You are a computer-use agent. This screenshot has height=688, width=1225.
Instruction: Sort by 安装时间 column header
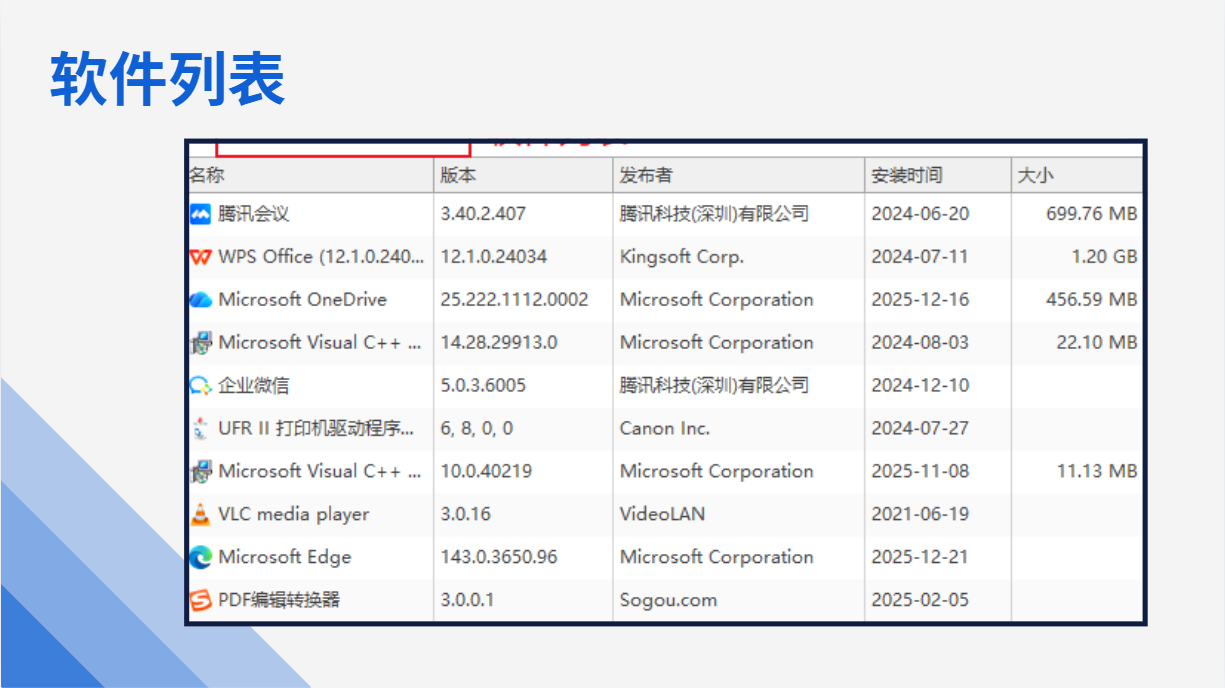906,176
